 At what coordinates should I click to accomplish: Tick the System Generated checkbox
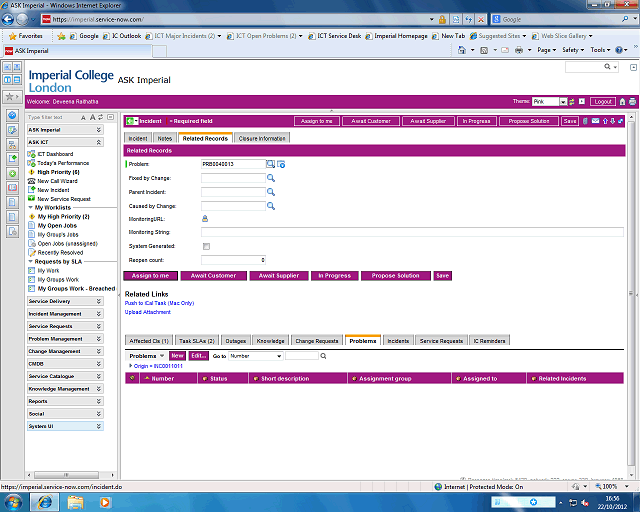pyautogui.click(x=206, y=246)
